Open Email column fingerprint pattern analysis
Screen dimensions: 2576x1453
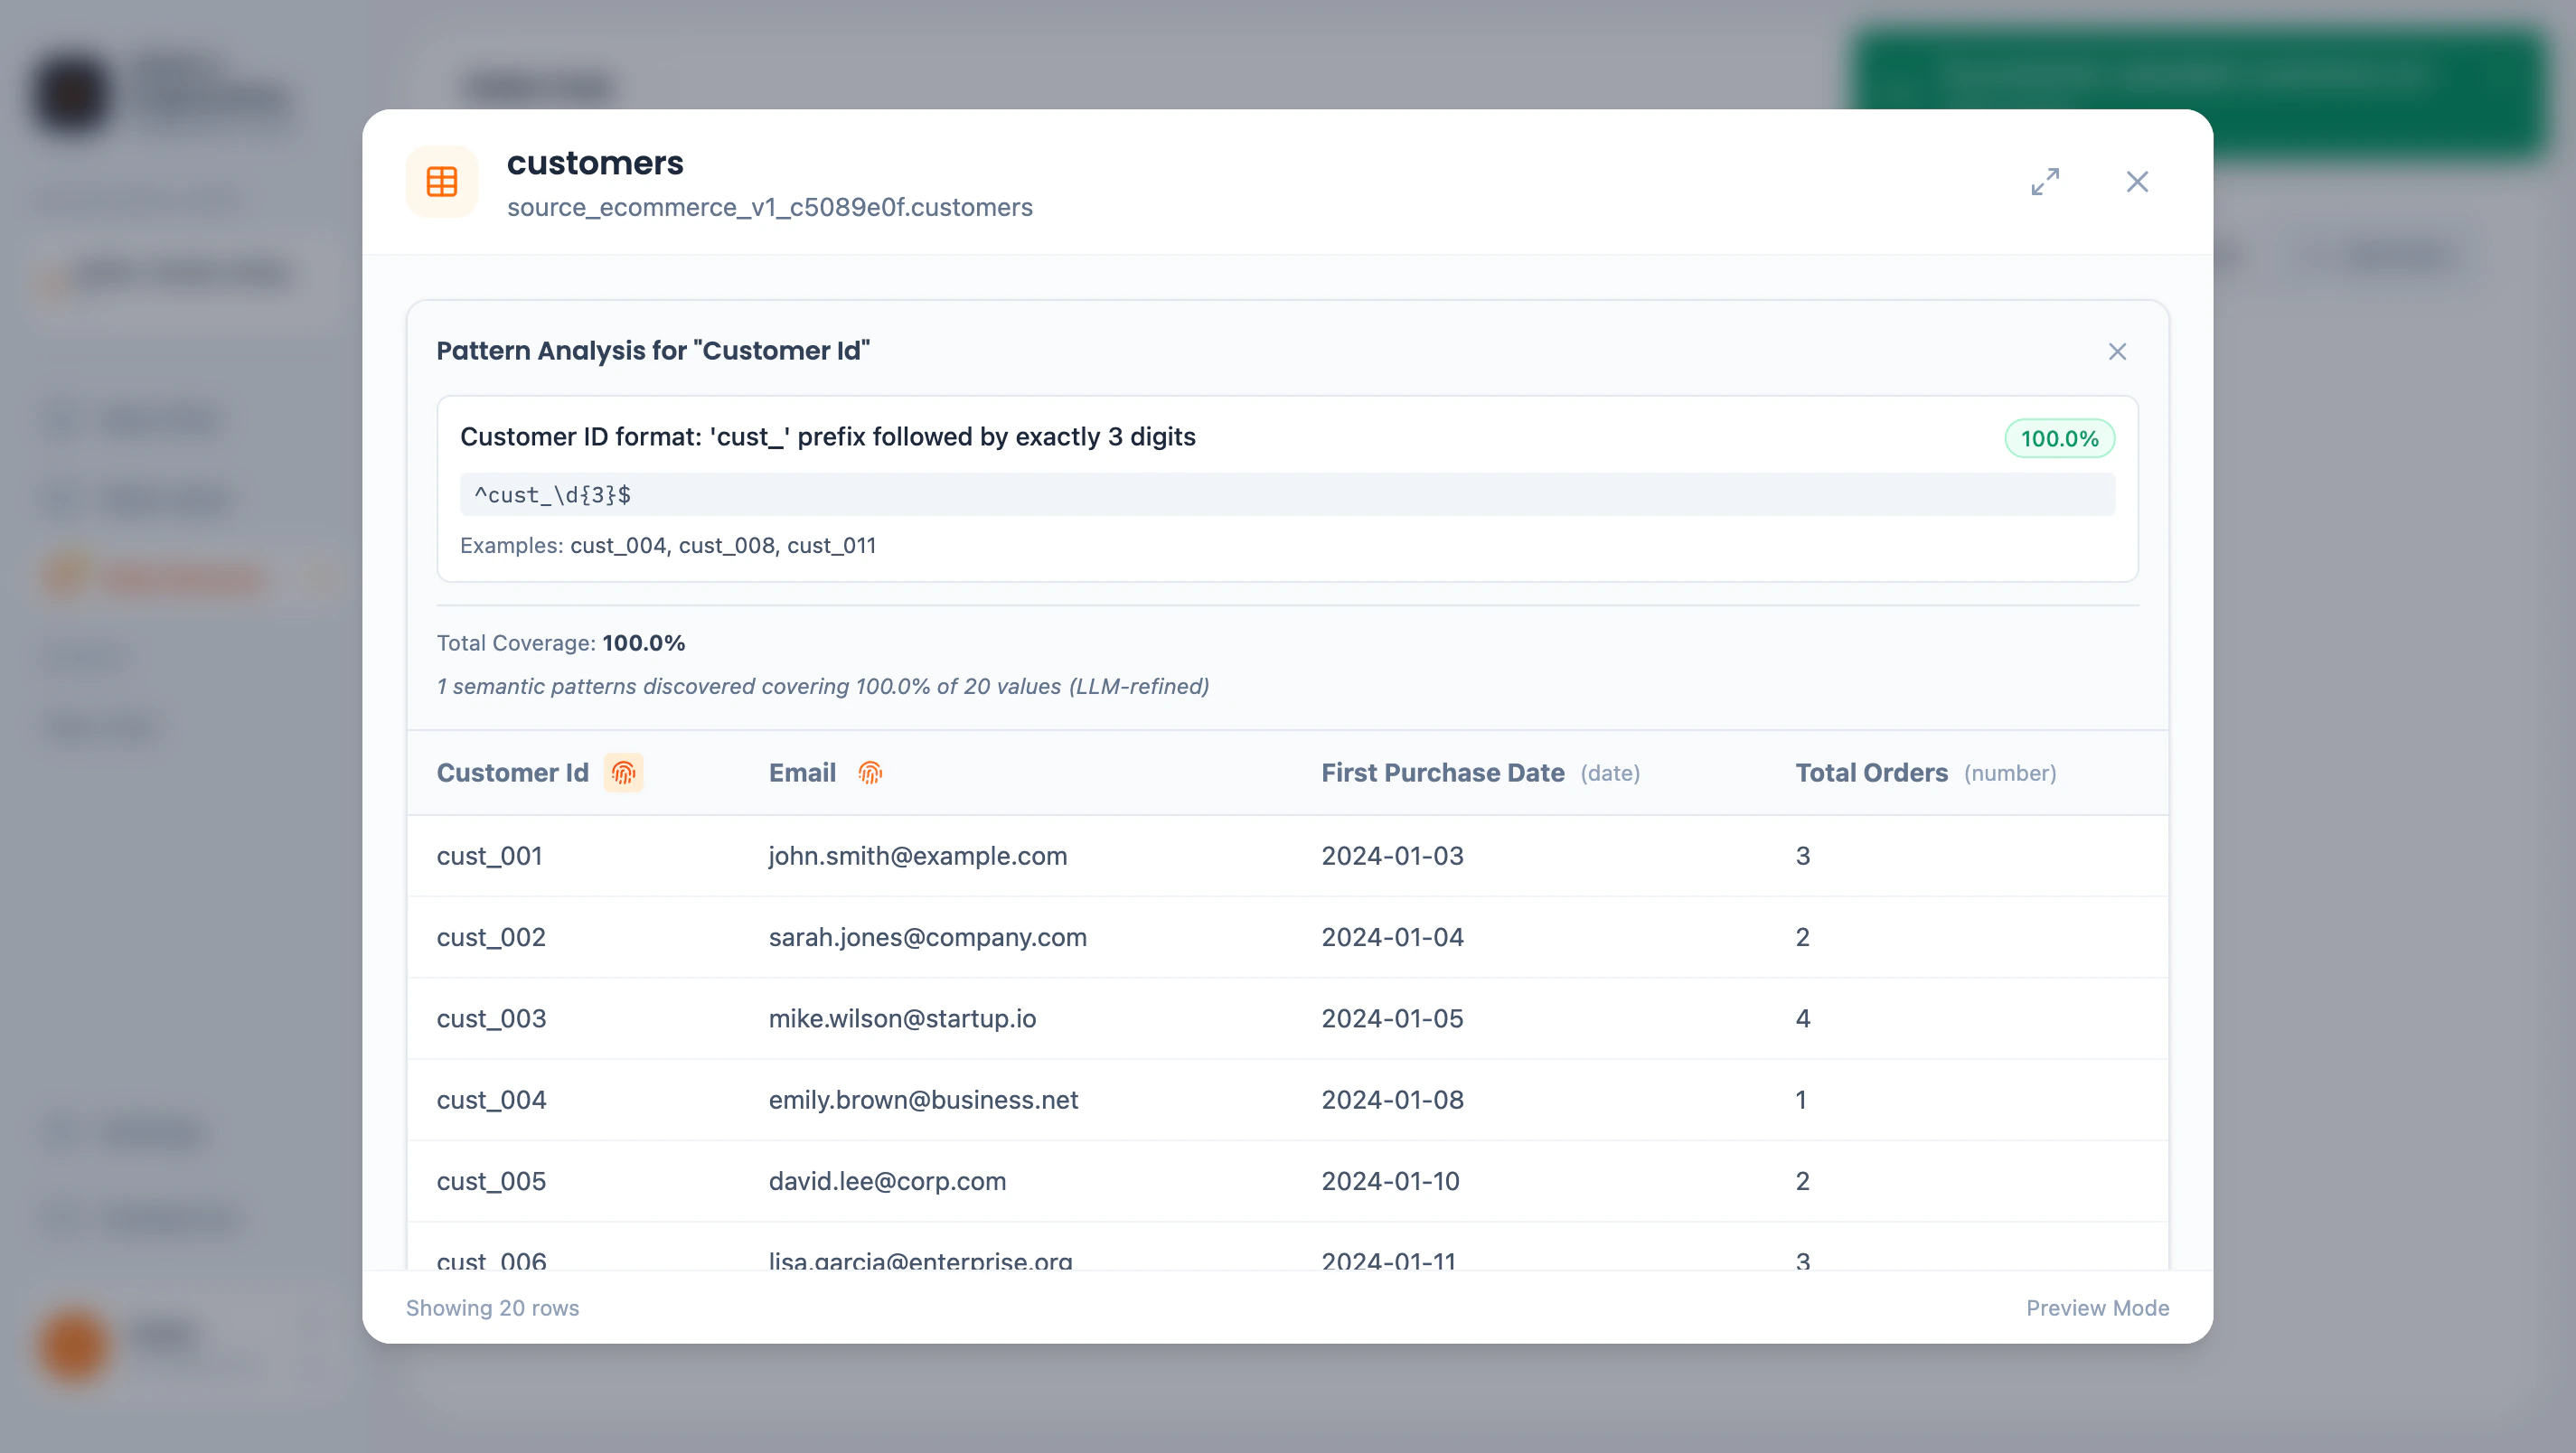870,773
